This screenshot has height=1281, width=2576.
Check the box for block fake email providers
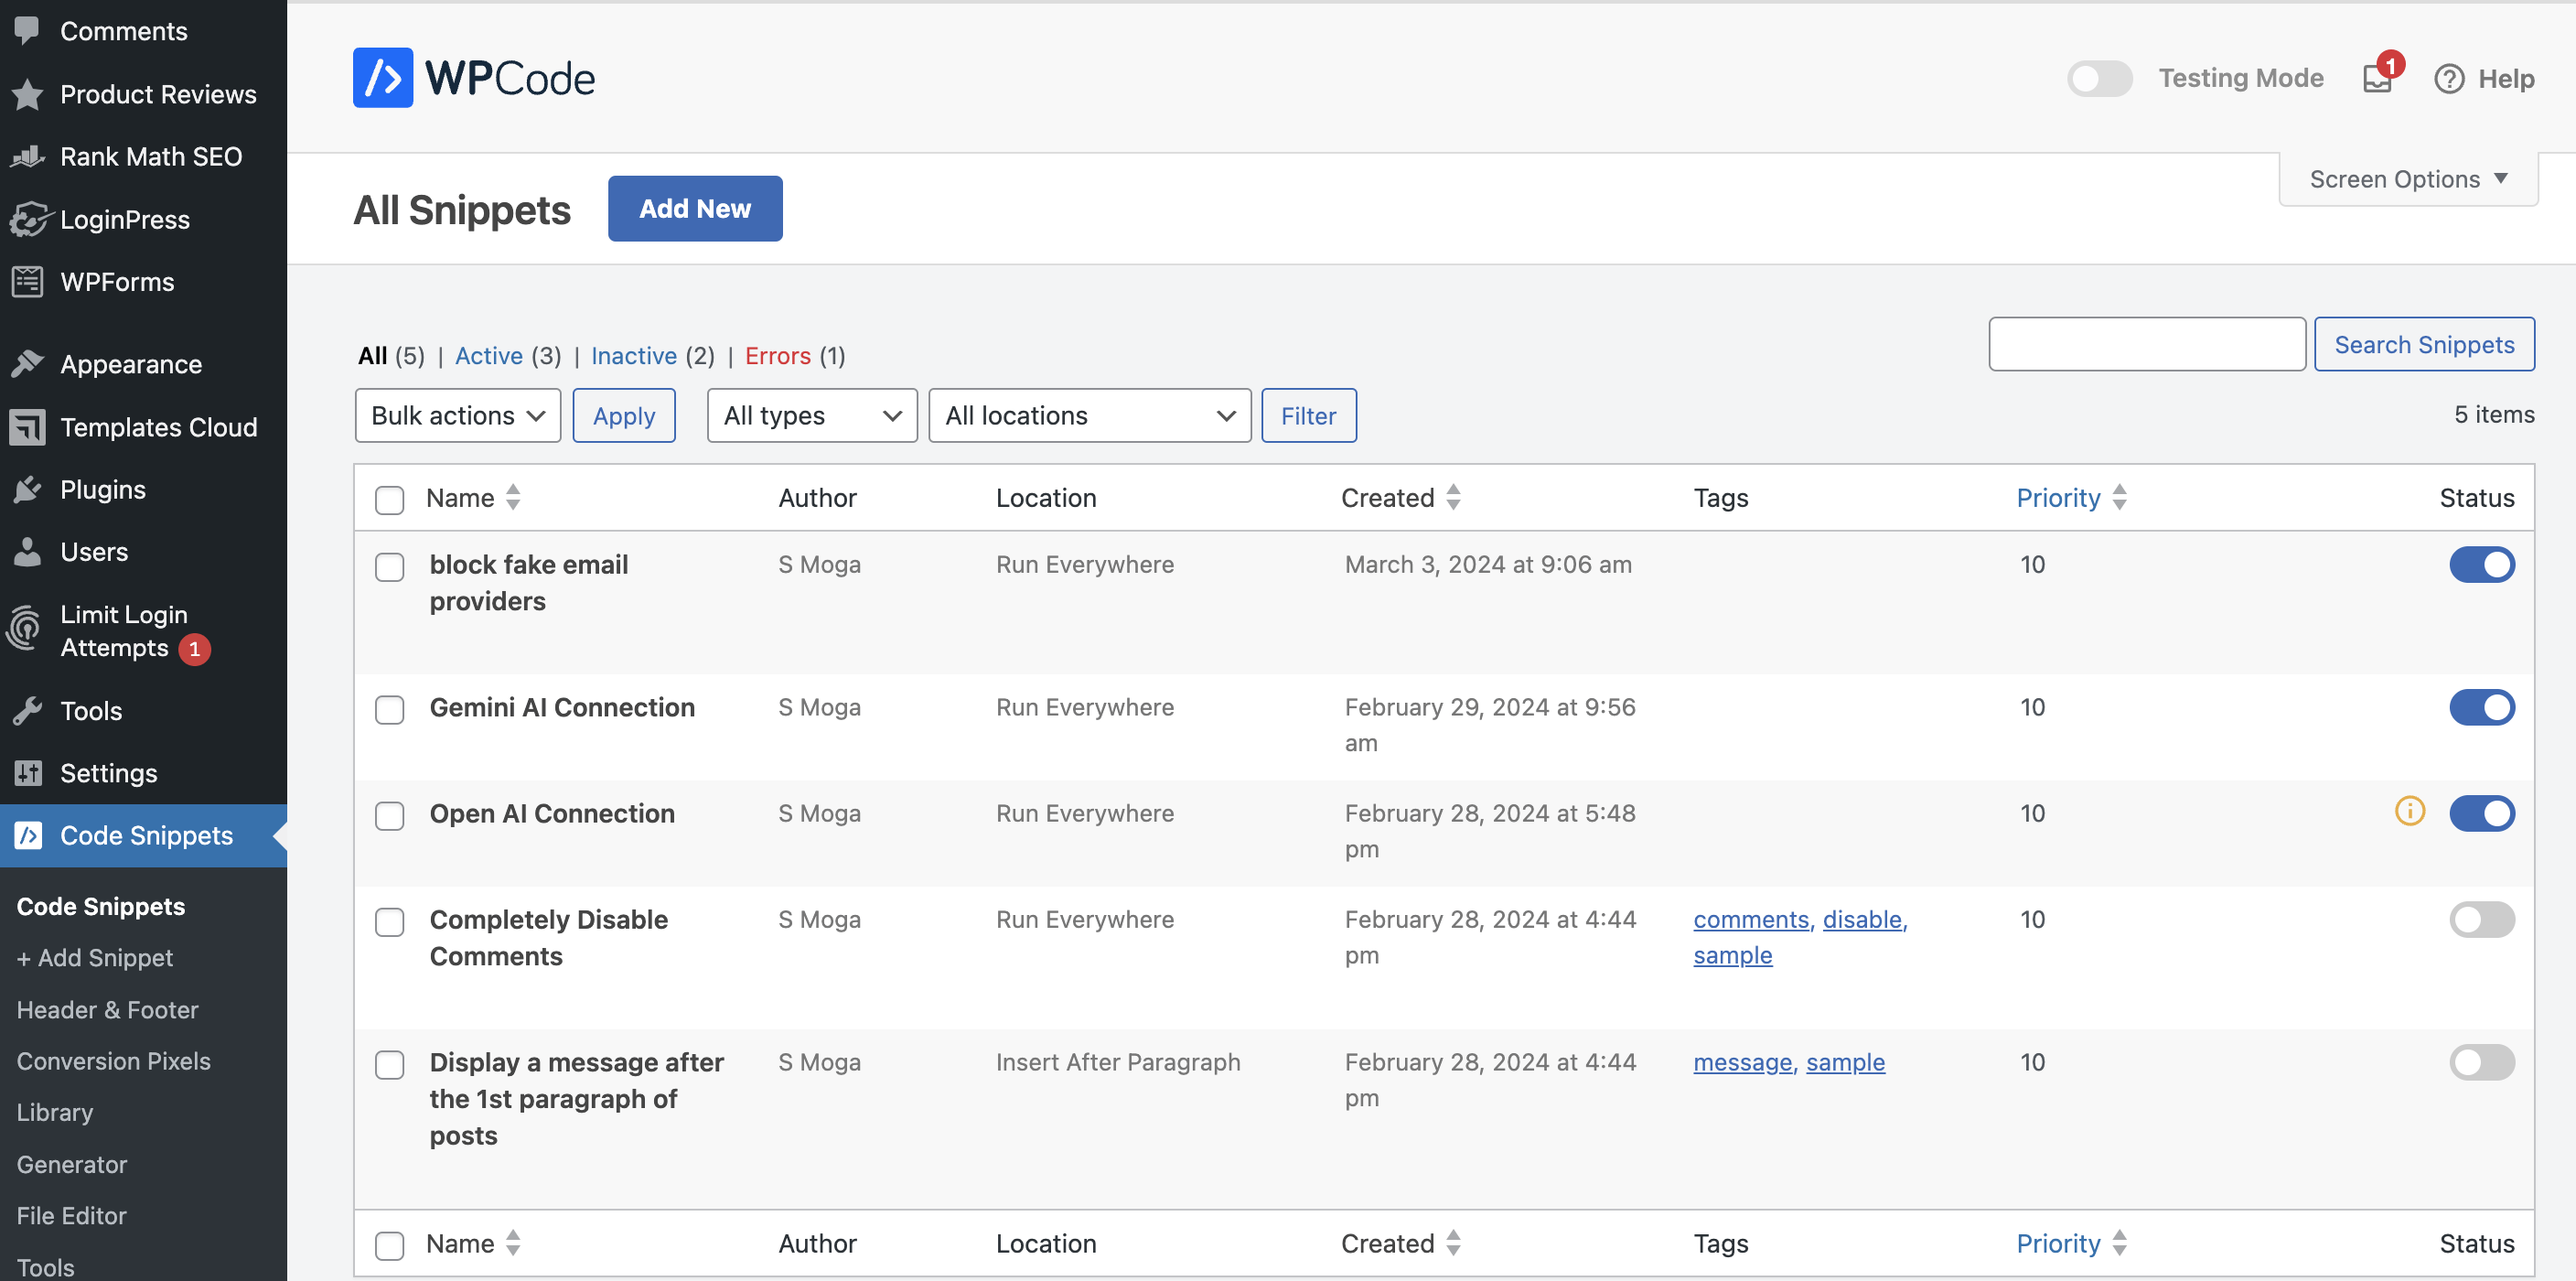(389, 567)
